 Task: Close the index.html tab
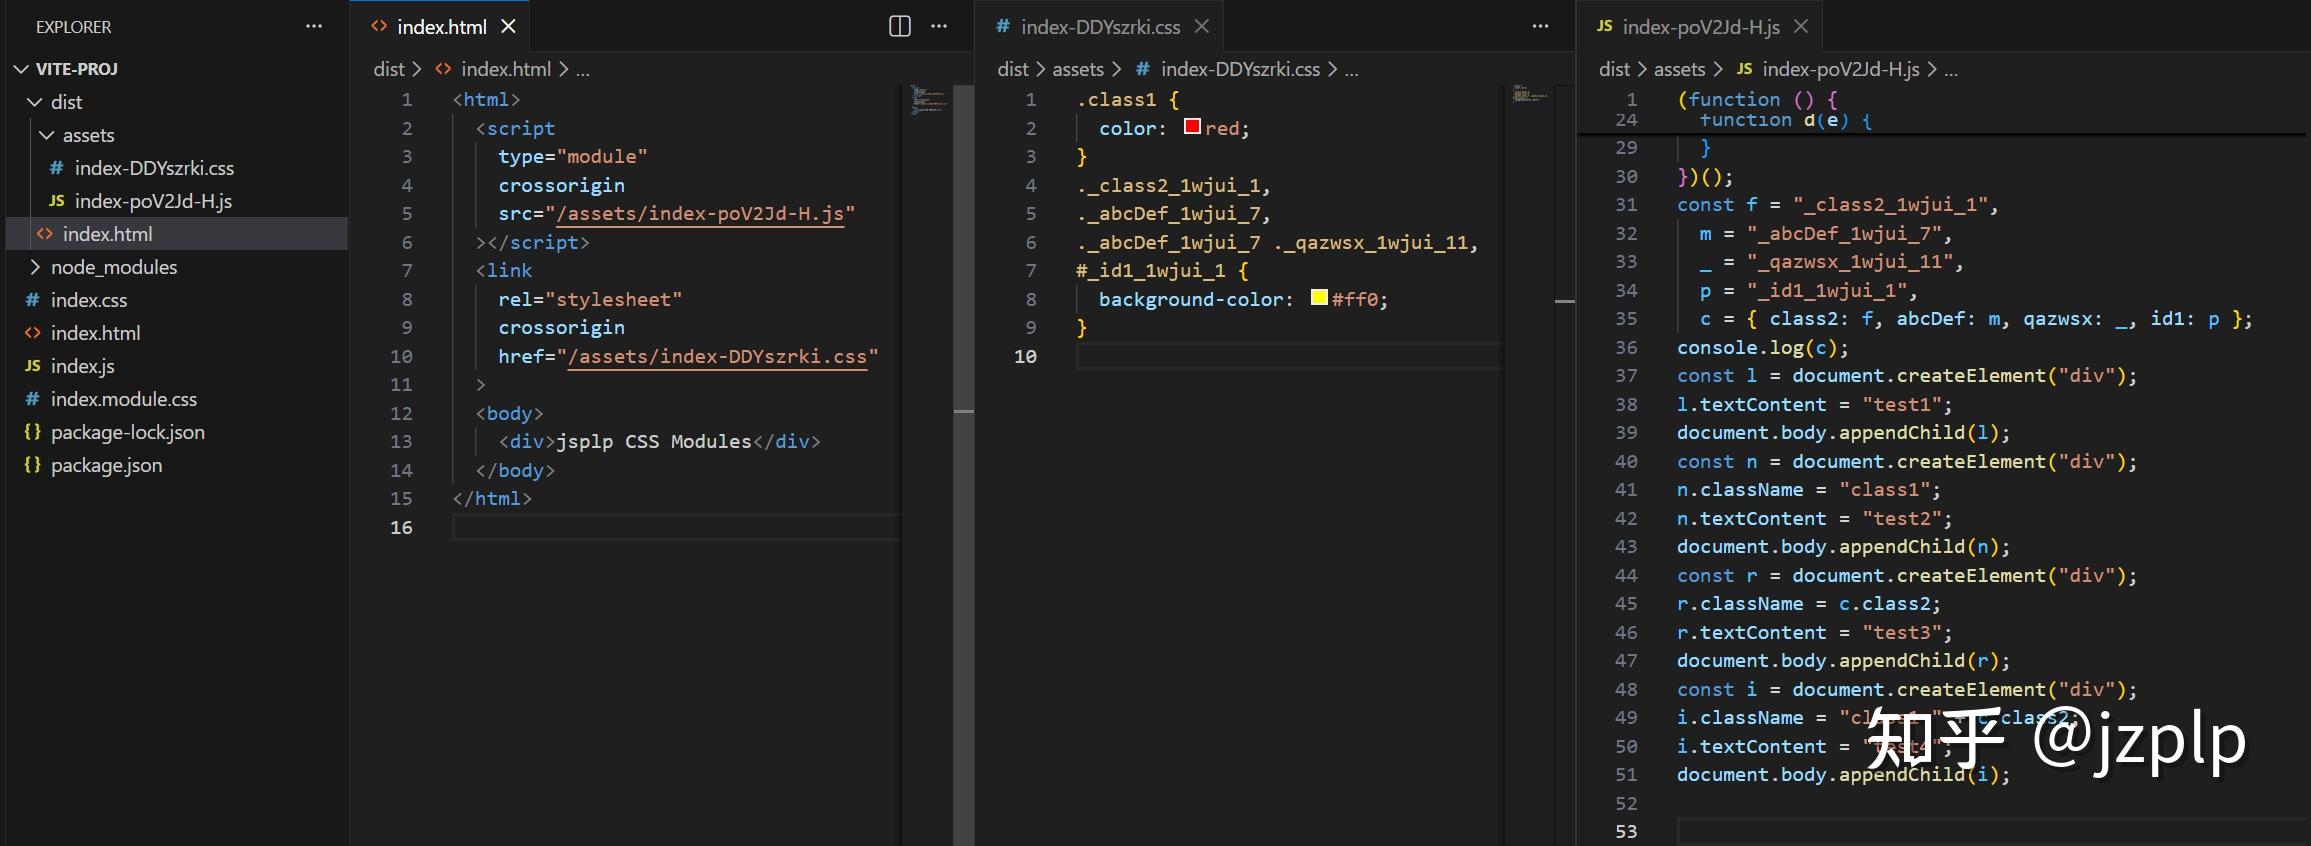[509, 27]
